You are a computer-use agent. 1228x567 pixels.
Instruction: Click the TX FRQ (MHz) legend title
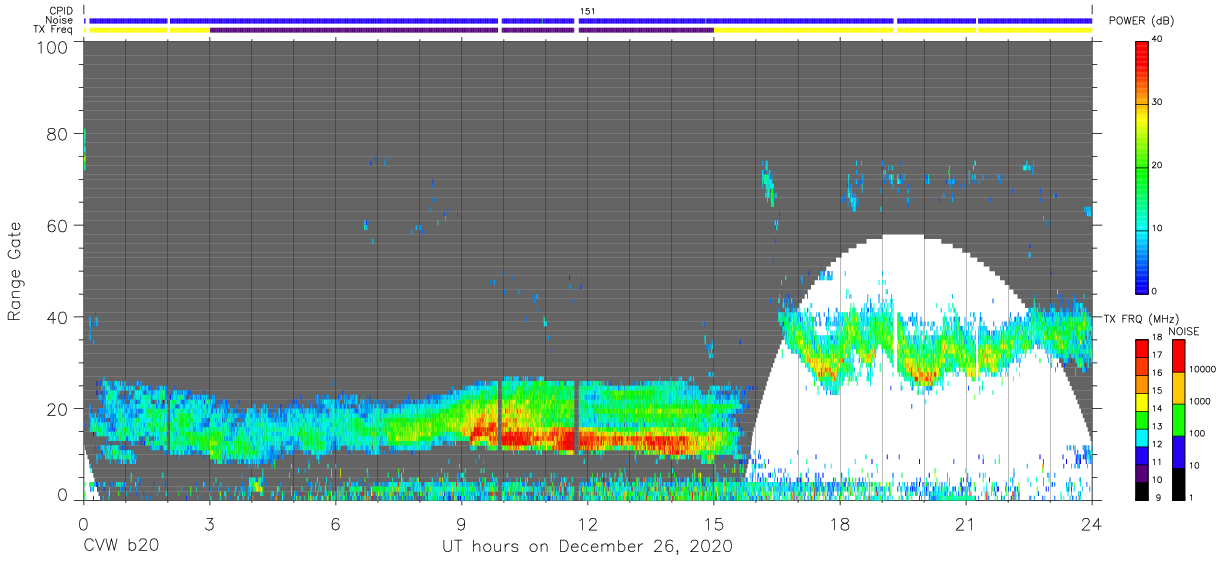[x=1140, y=318]
